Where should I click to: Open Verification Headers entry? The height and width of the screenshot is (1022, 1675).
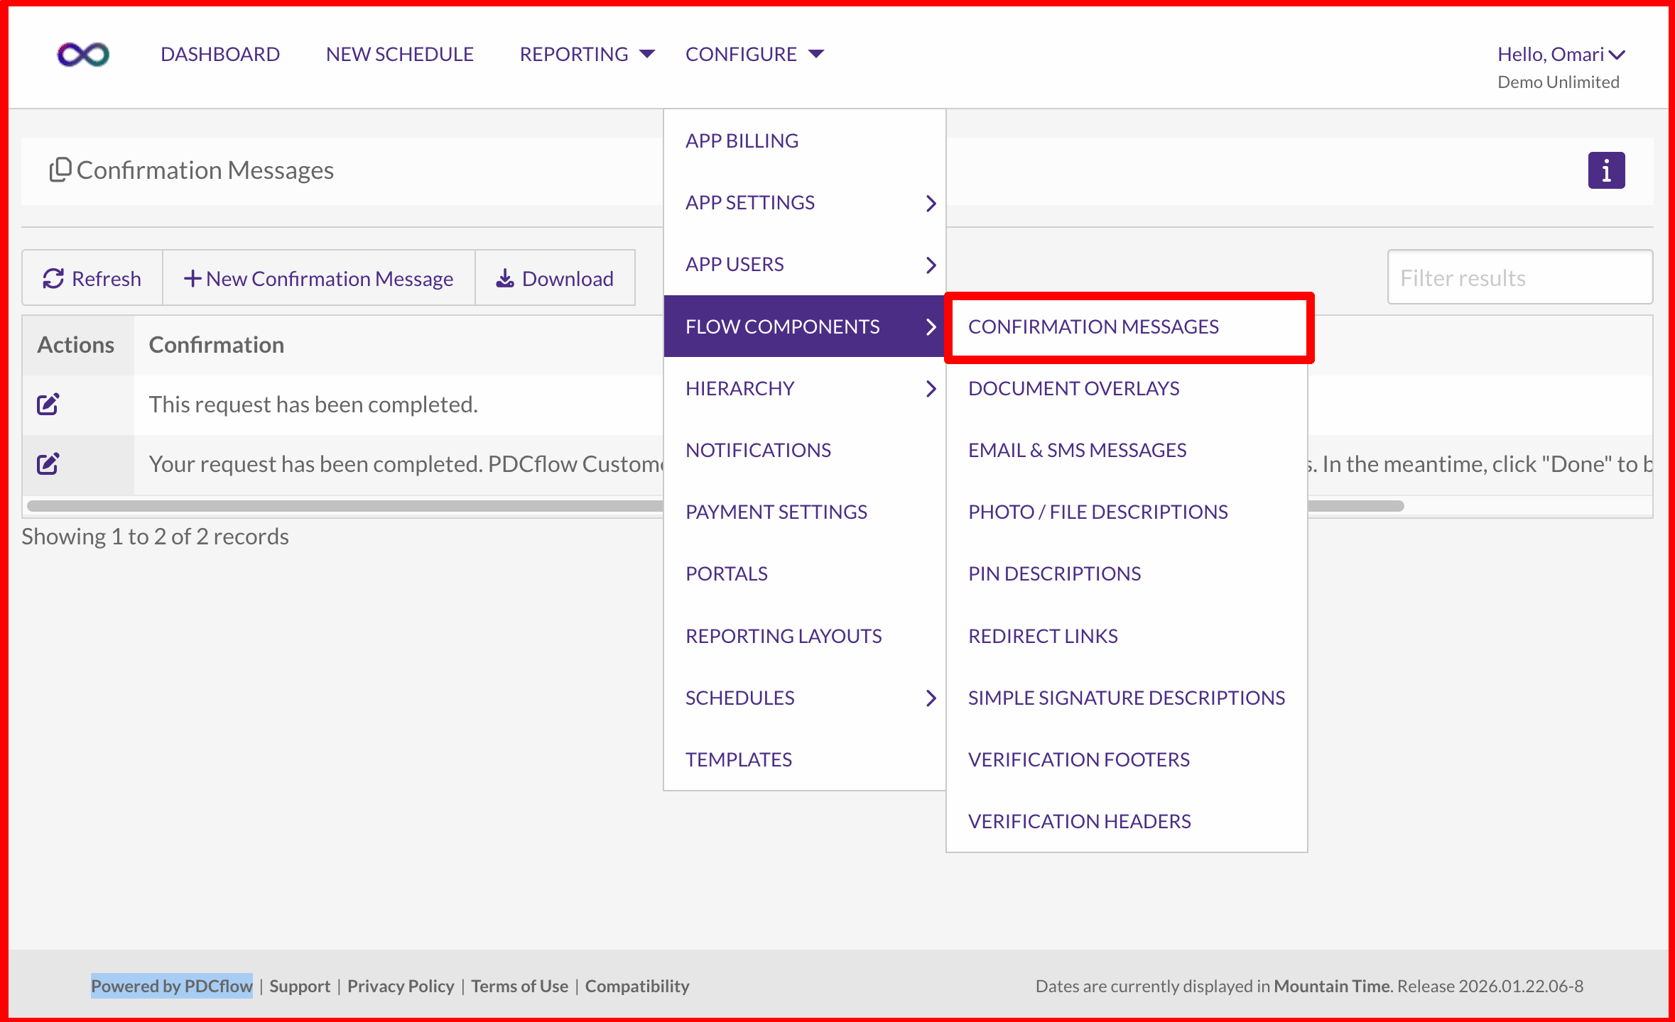coord(1127,821)
